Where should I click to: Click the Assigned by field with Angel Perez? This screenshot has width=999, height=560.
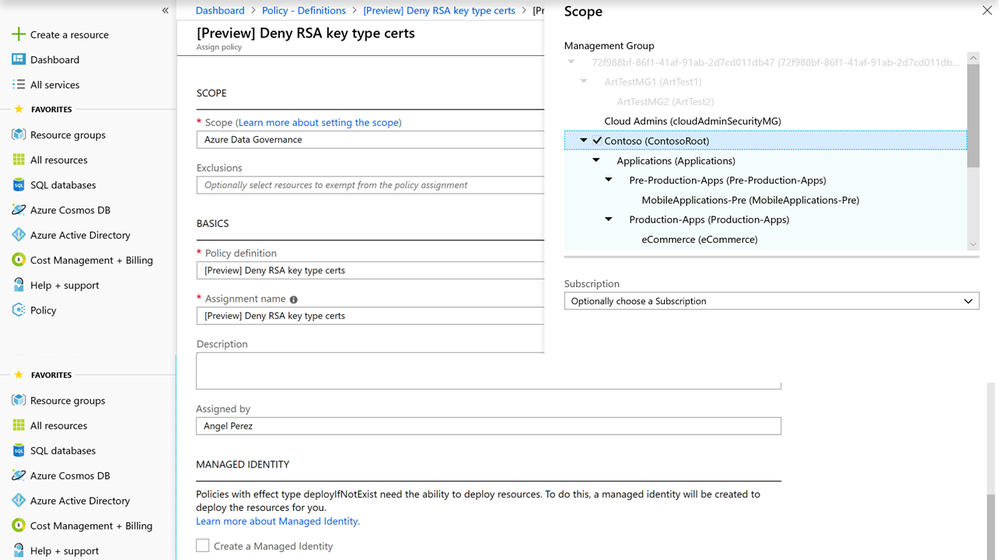coord(489,426)
